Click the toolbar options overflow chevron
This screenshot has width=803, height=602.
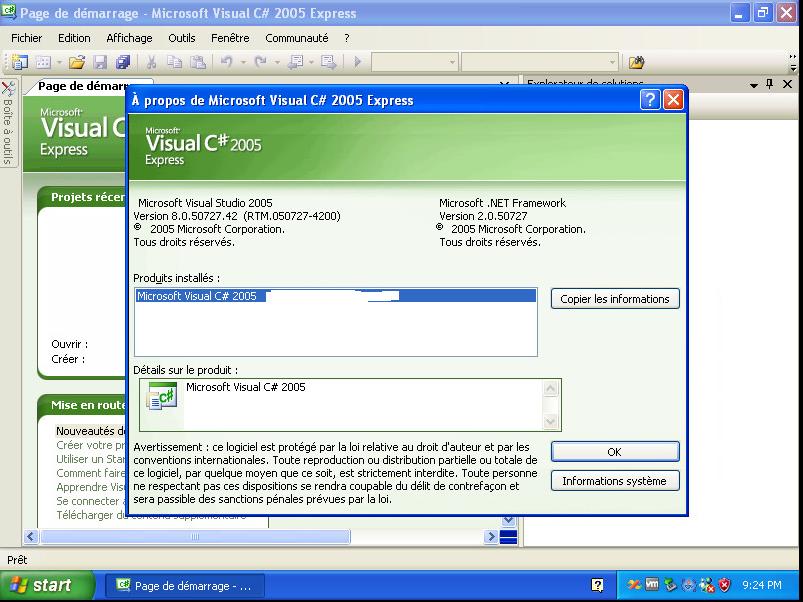[793, 62]
